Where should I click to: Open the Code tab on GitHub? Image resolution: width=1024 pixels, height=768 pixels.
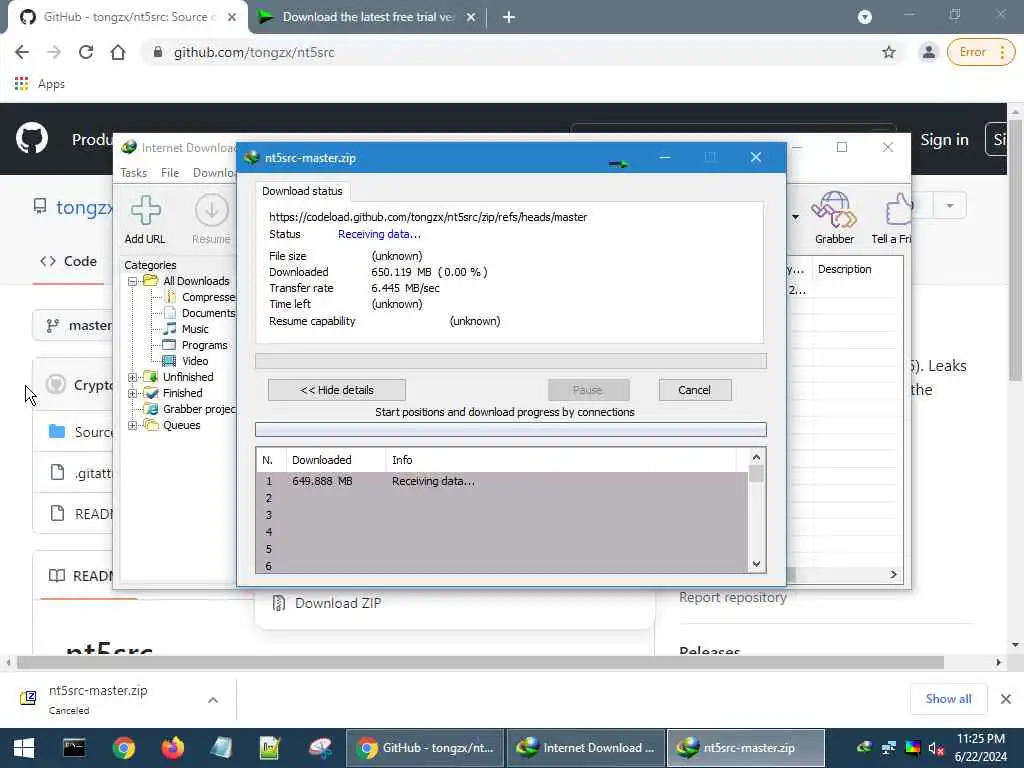coord(69,261)
